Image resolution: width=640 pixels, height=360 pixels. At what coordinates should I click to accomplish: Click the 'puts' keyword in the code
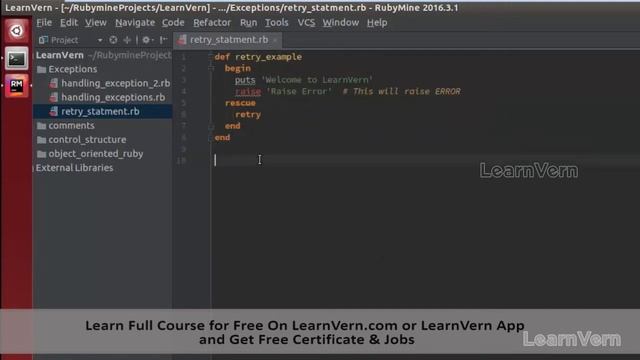point(245,80)
